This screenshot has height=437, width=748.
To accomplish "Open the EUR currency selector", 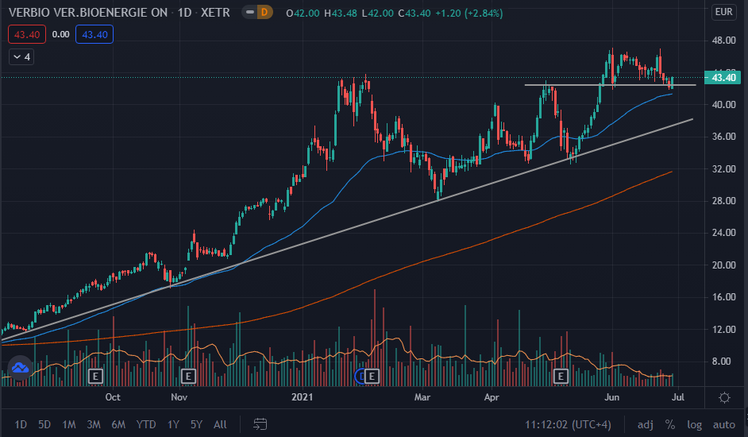I will pyautogui.click(x=724, y=12).
